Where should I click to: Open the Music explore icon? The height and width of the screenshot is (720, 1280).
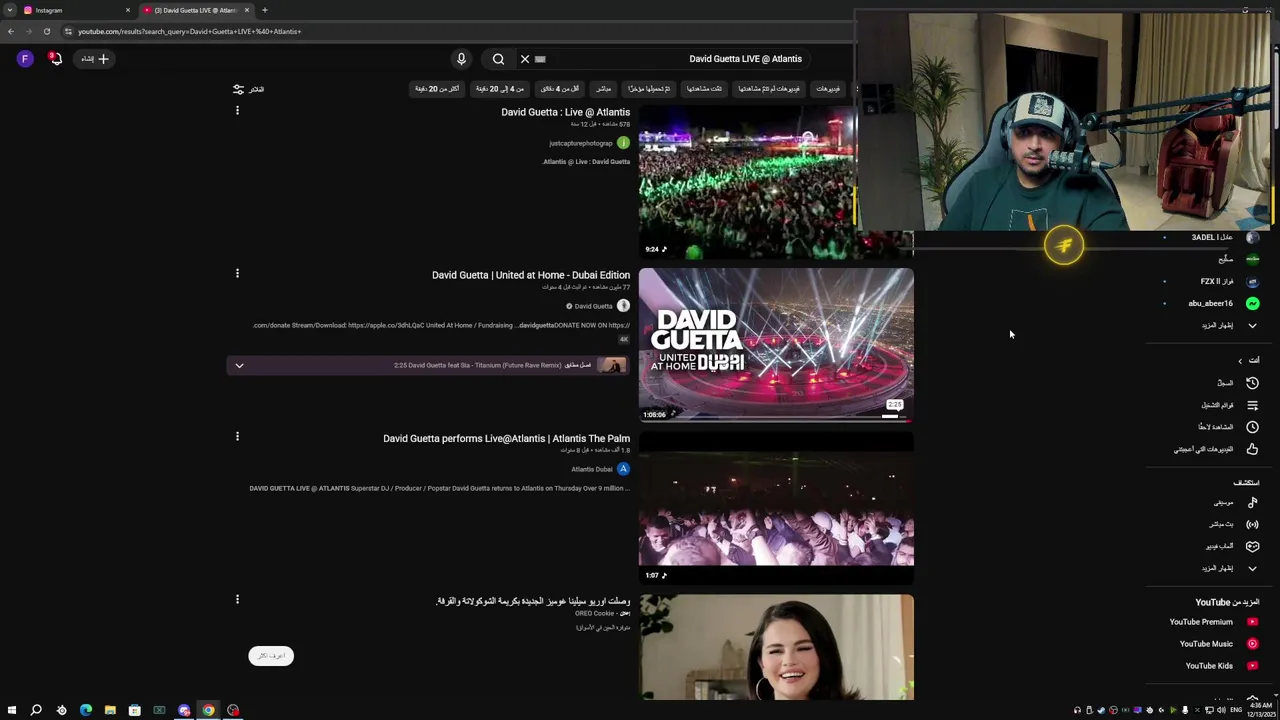click(1252, 502)
